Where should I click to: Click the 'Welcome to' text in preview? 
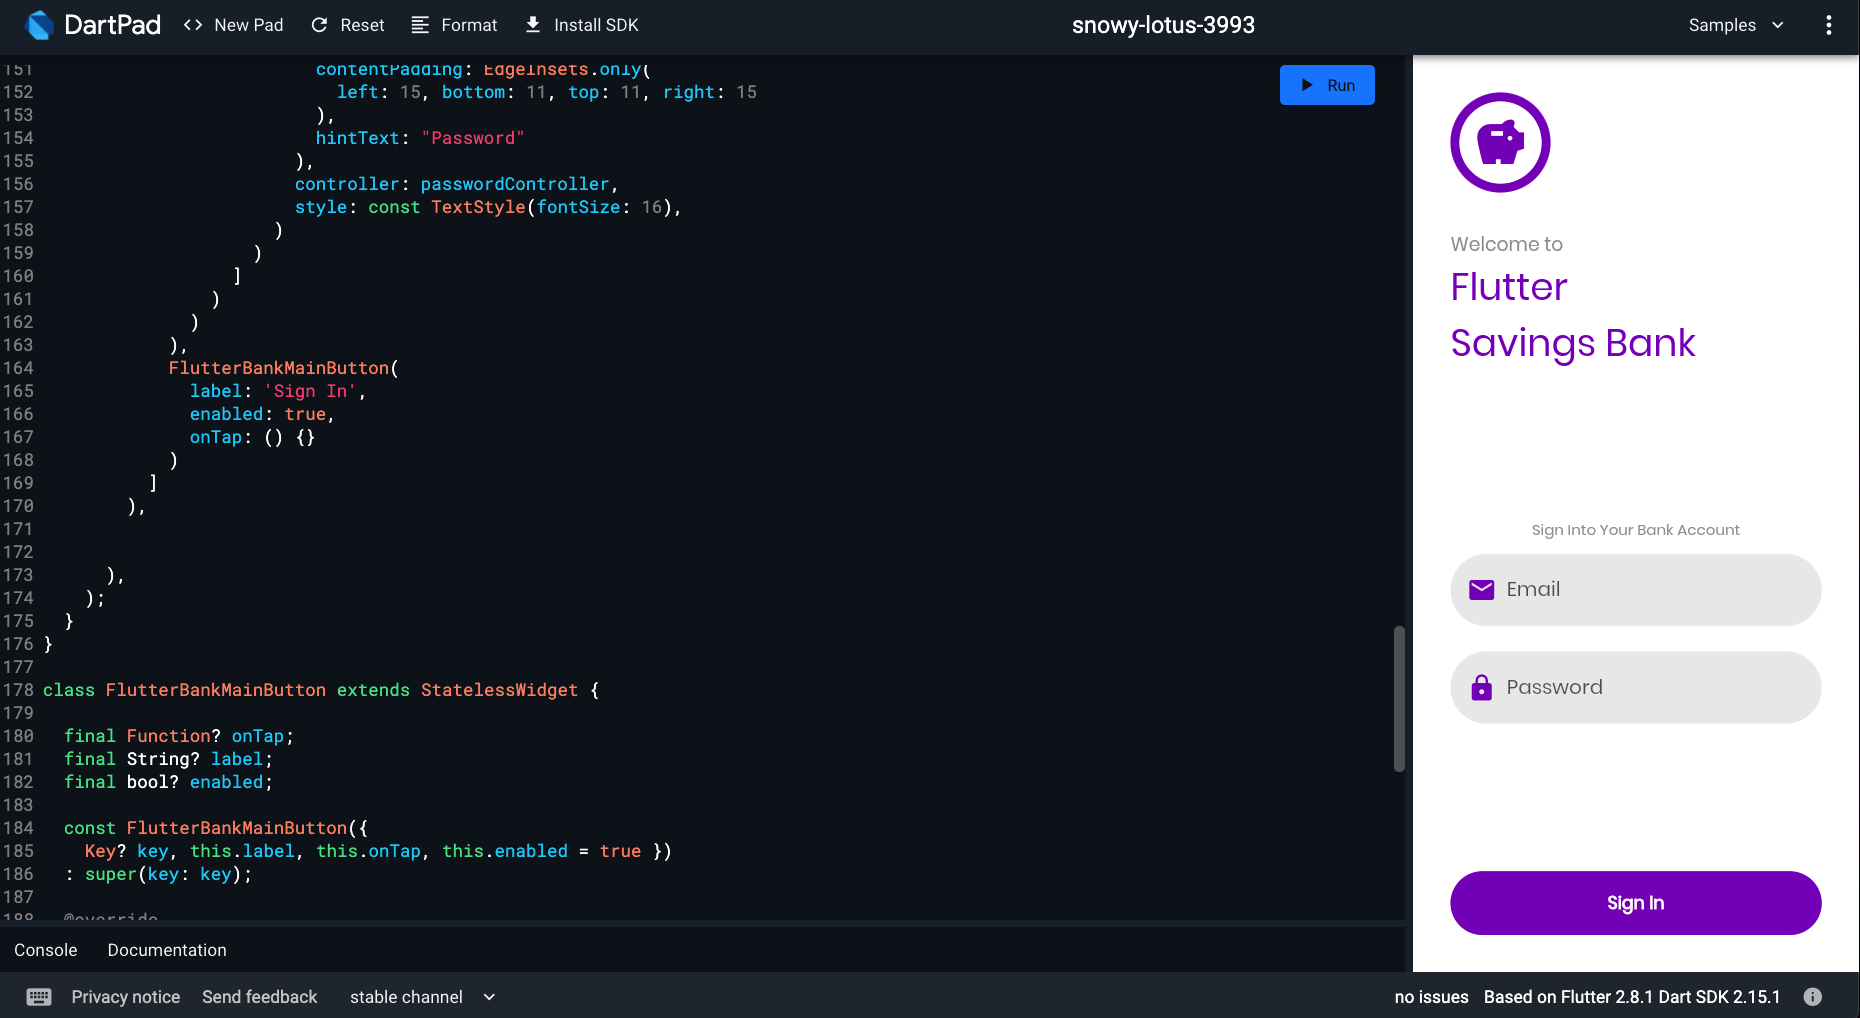(1507, 244)
